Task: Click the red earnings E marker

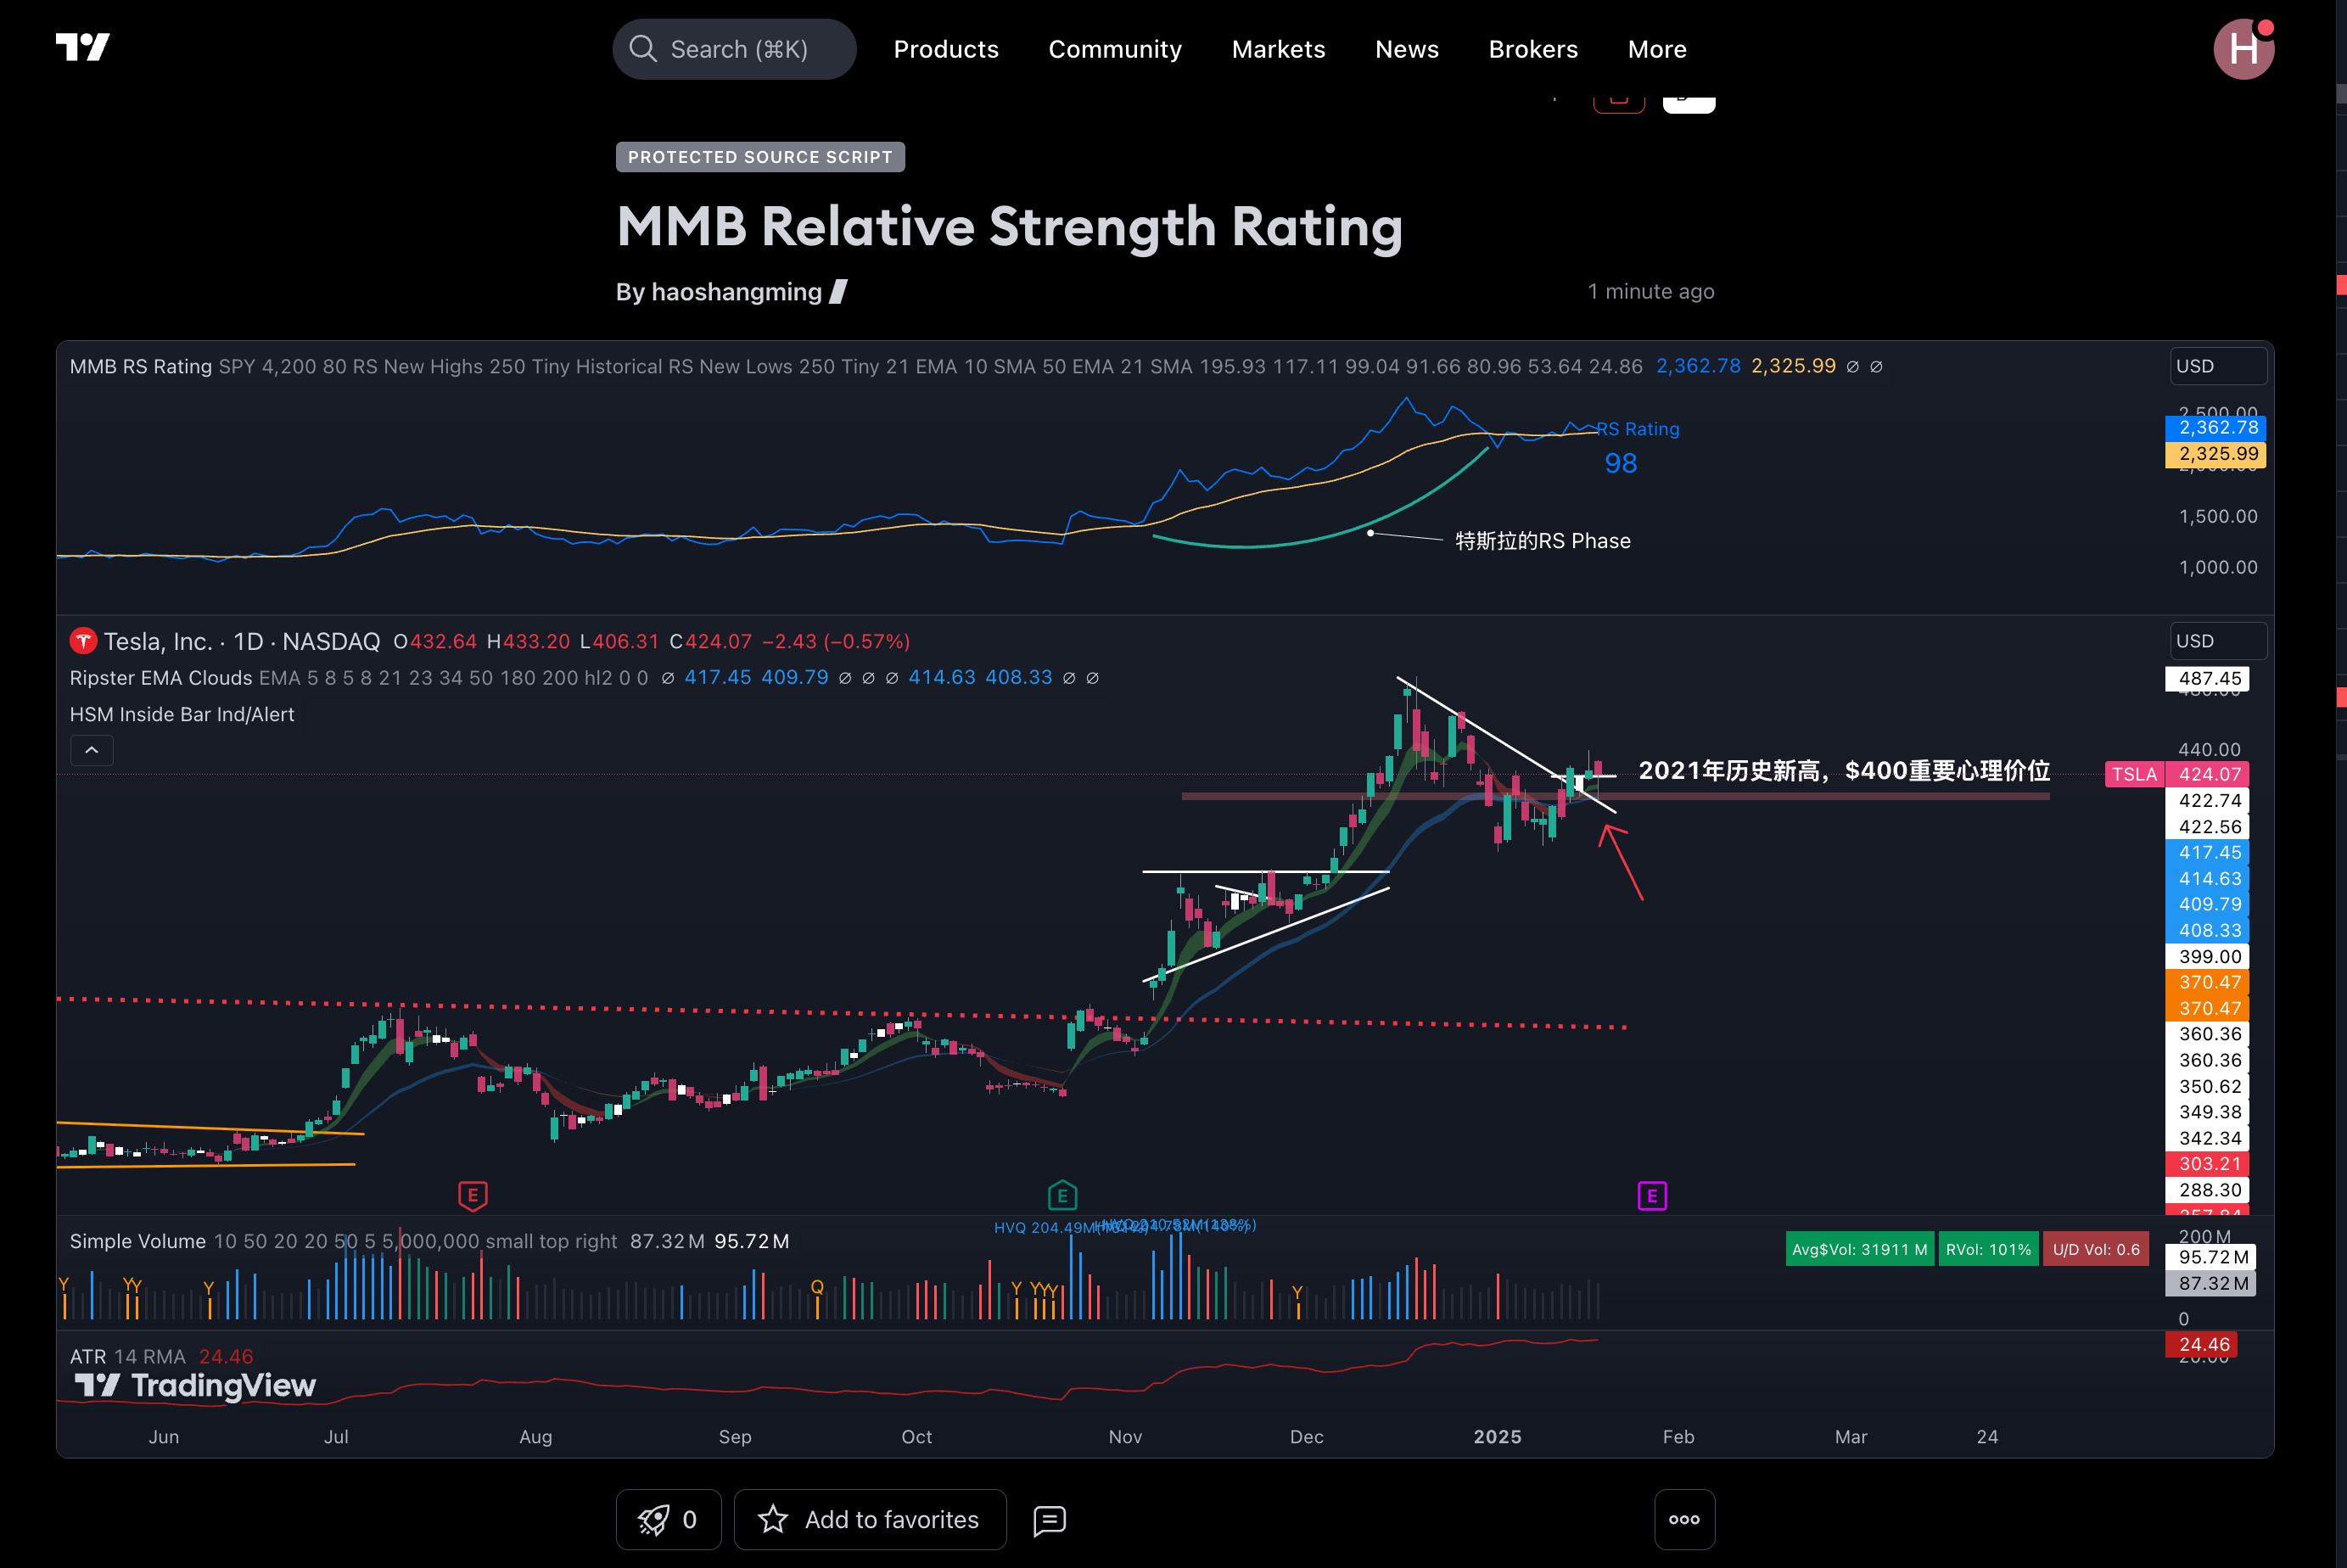Action: pos(472,1195)
